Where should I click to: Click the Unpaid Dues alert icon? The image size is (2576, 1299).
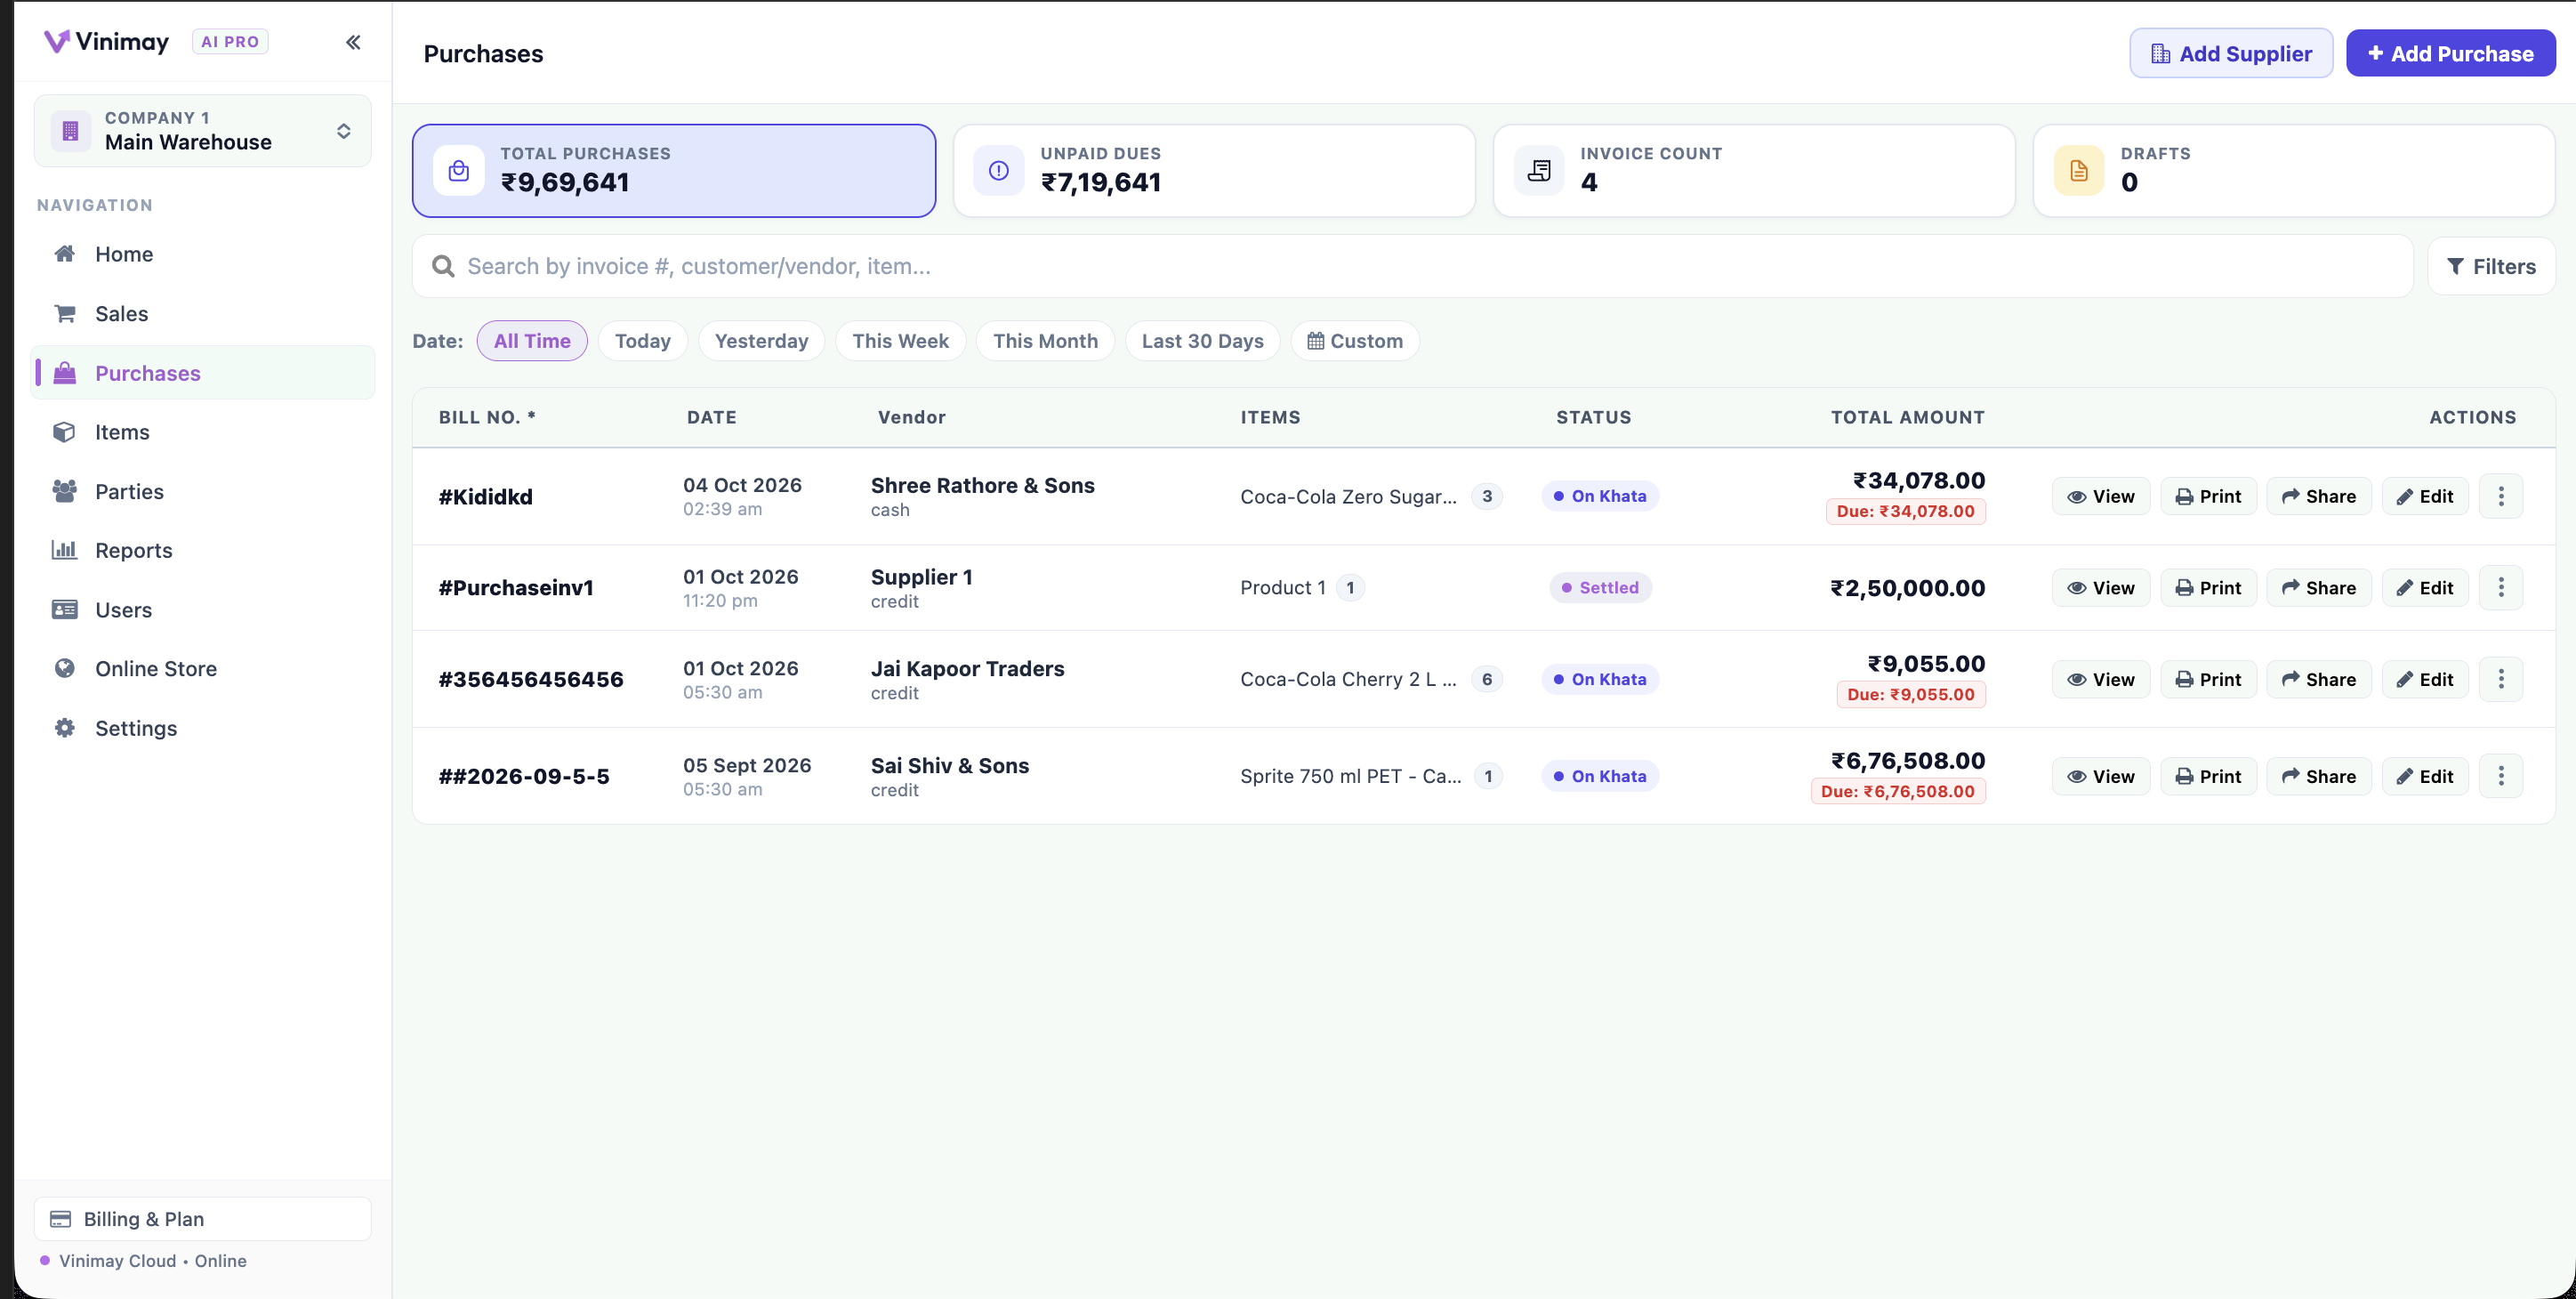coord(999,171)
